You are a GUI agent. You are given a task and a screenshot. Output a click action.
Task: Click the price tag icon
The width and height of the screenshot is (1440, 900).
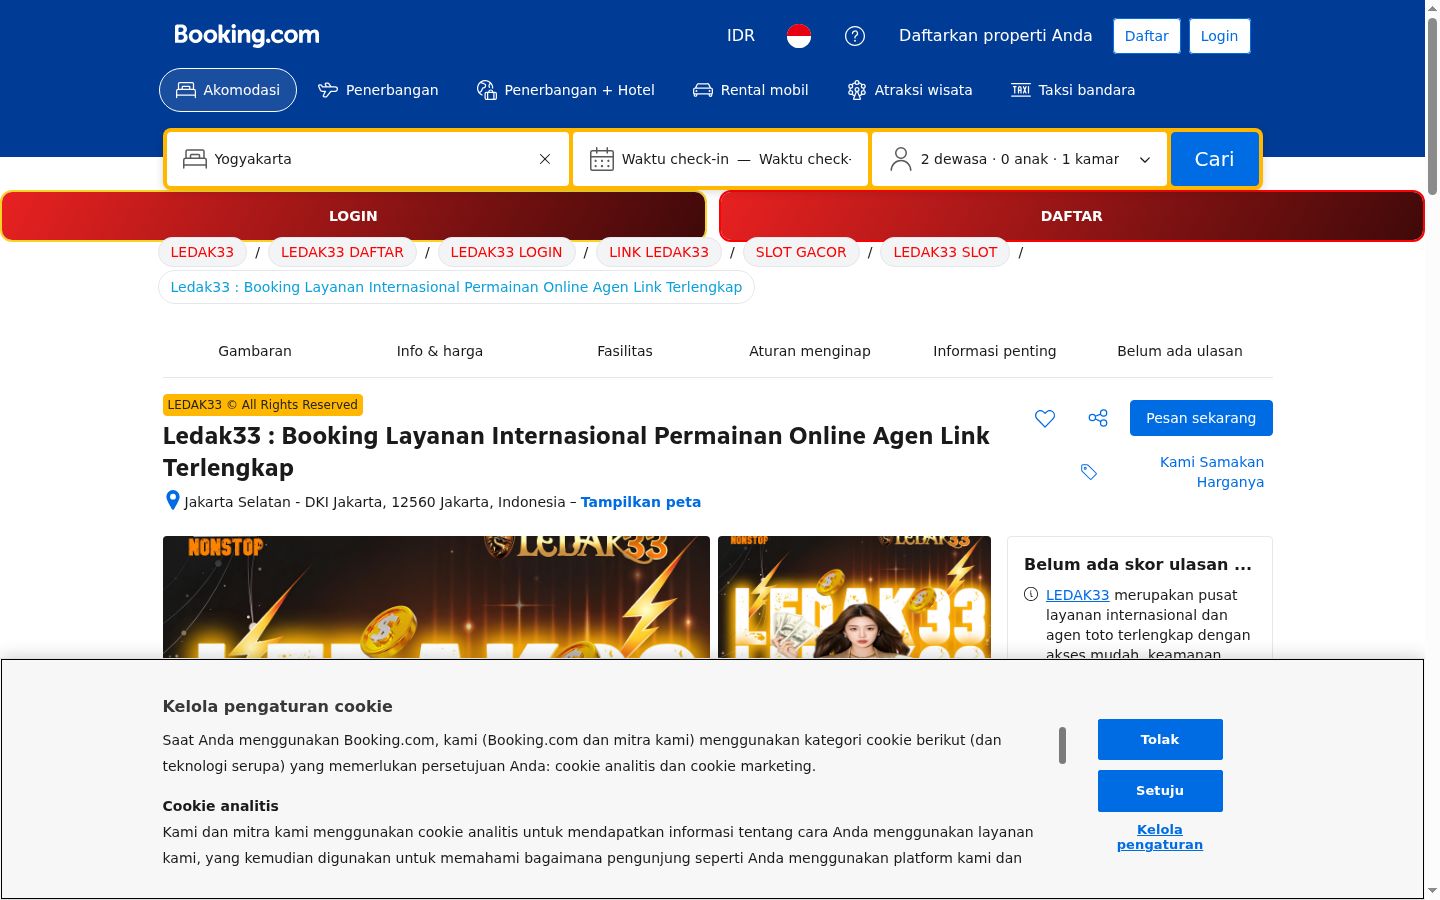pyautogui.click(x=1089, y=472)
